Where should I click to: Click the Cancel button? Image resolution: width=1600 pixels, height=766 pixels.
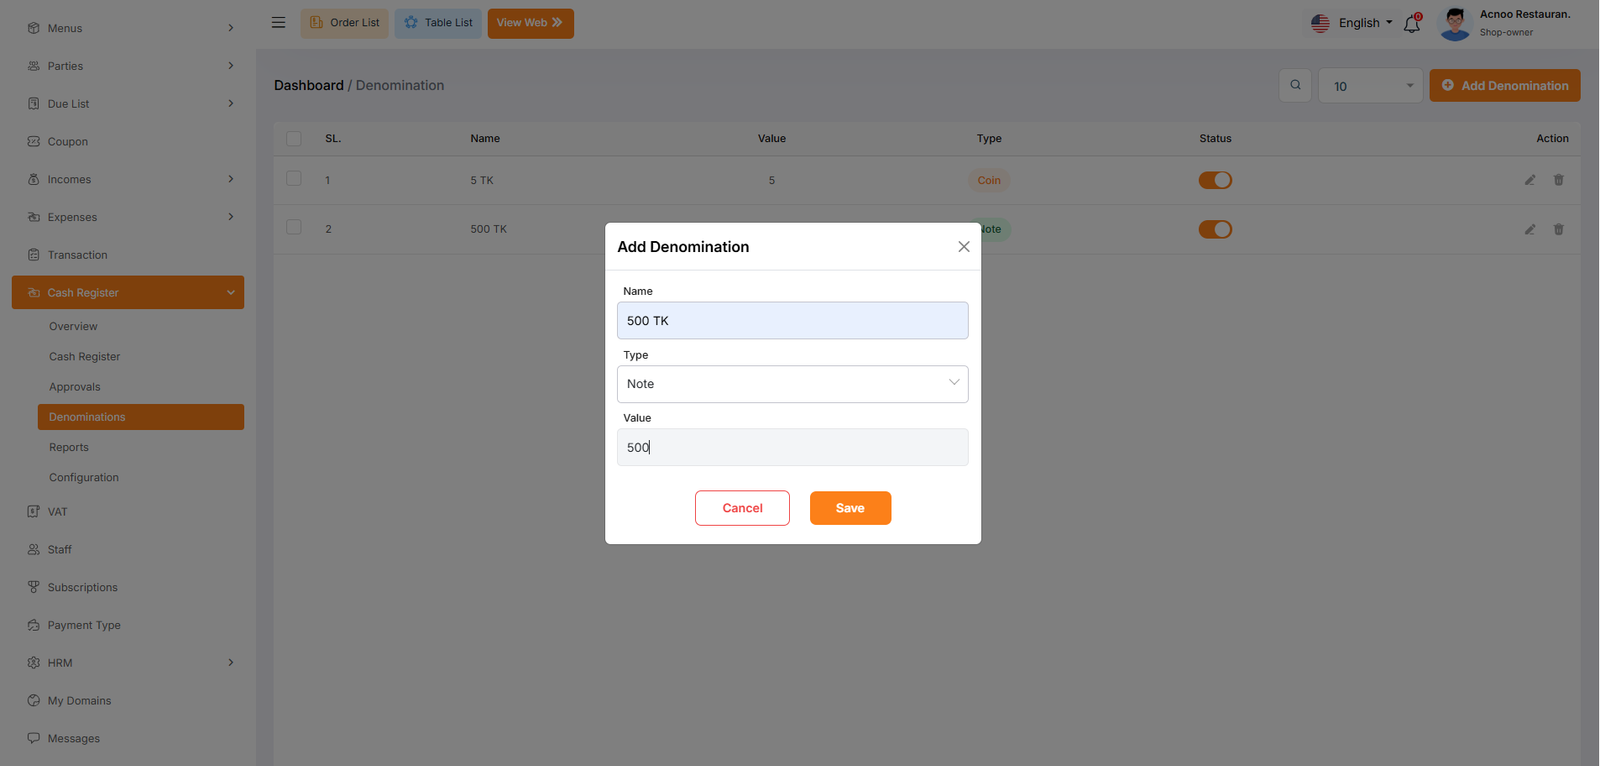pyautogui.click(x=742, y=508)
